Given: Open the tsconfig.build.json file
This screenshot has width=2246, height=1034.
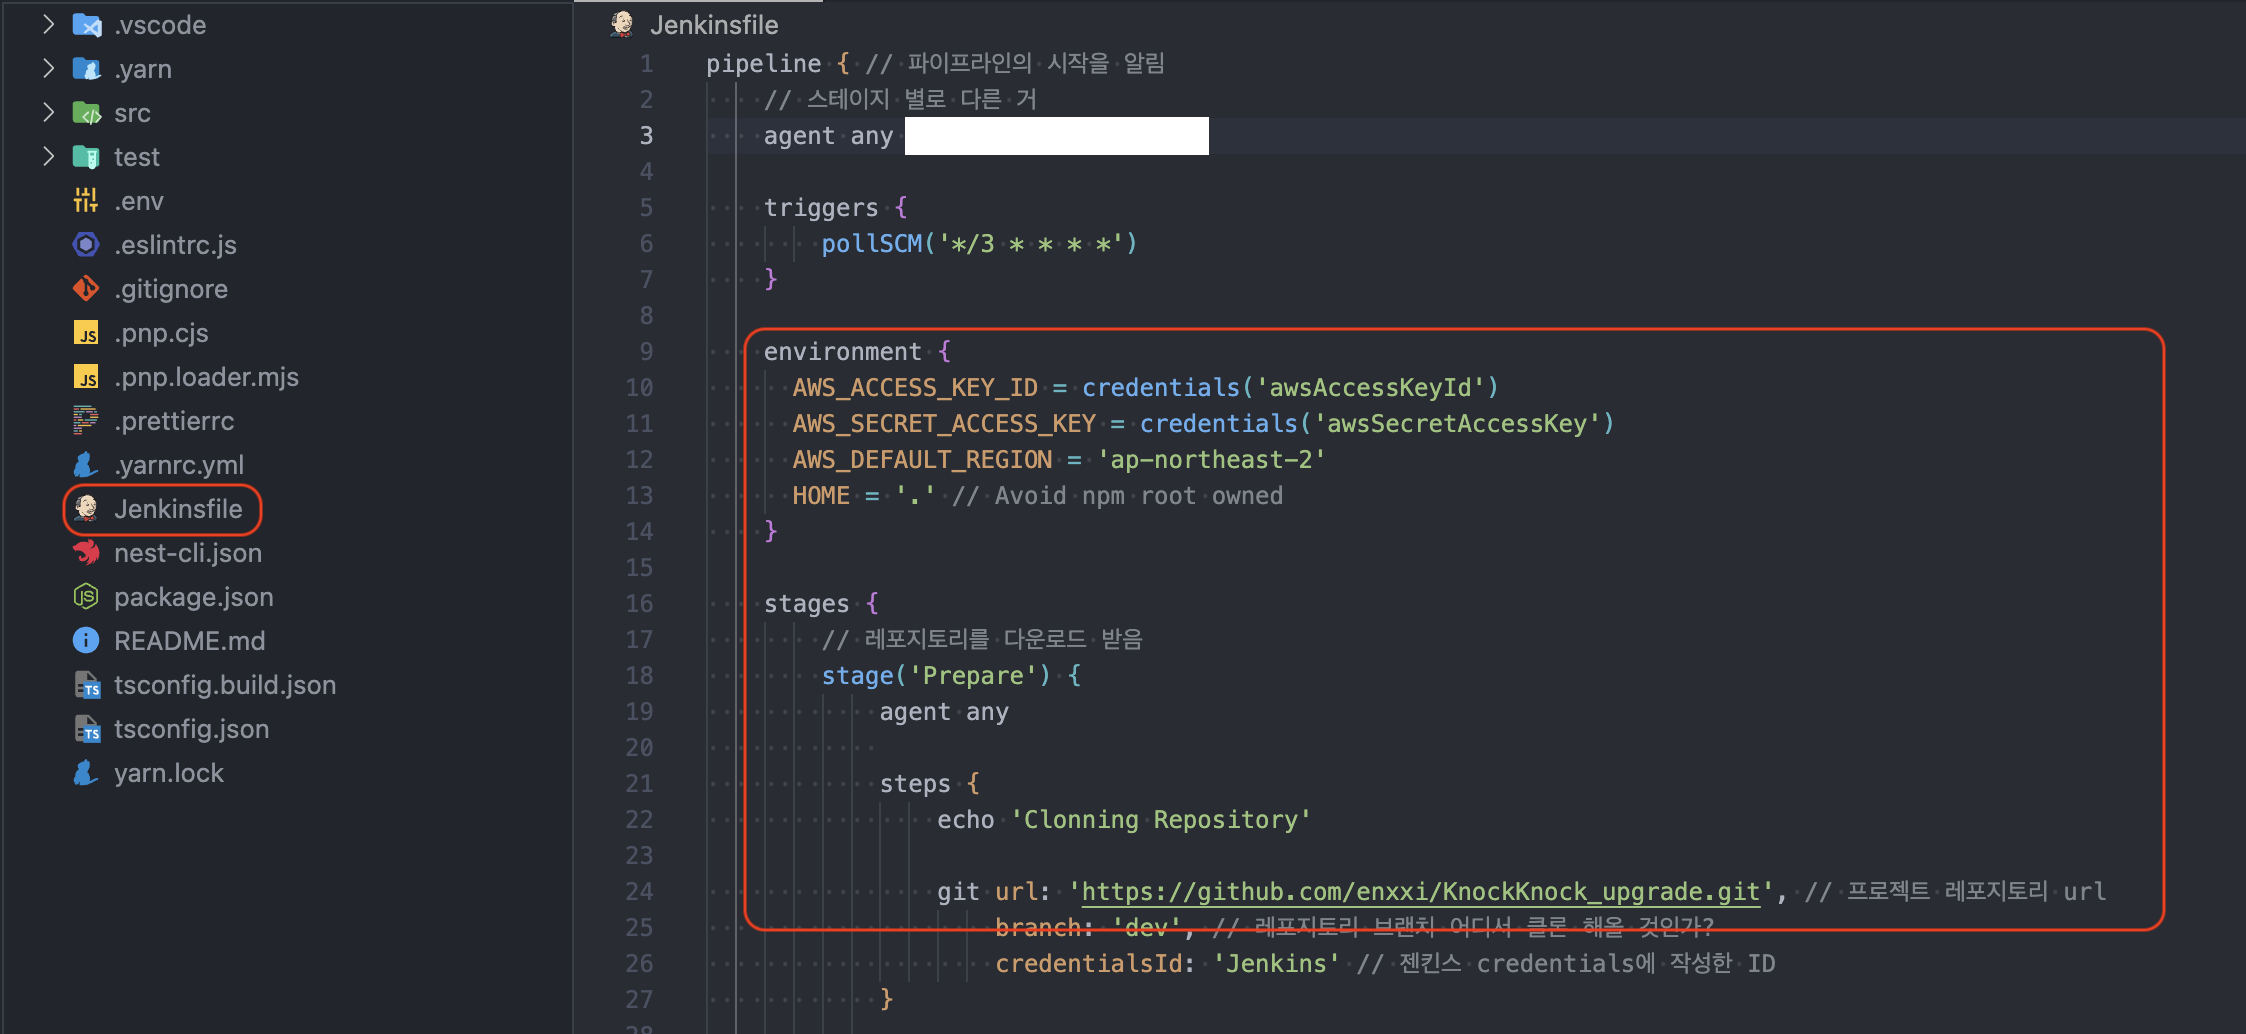Looking at the screenshot, I should tap(225, 685).
